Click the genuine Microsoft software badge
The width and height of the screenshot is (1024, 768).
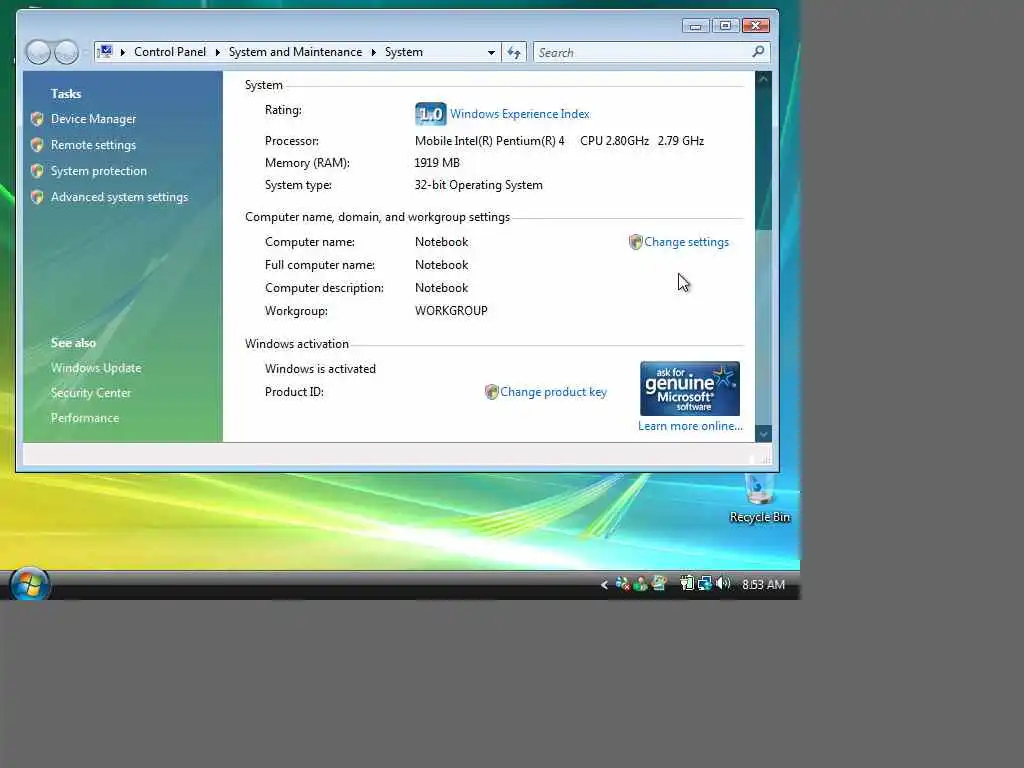690,389
